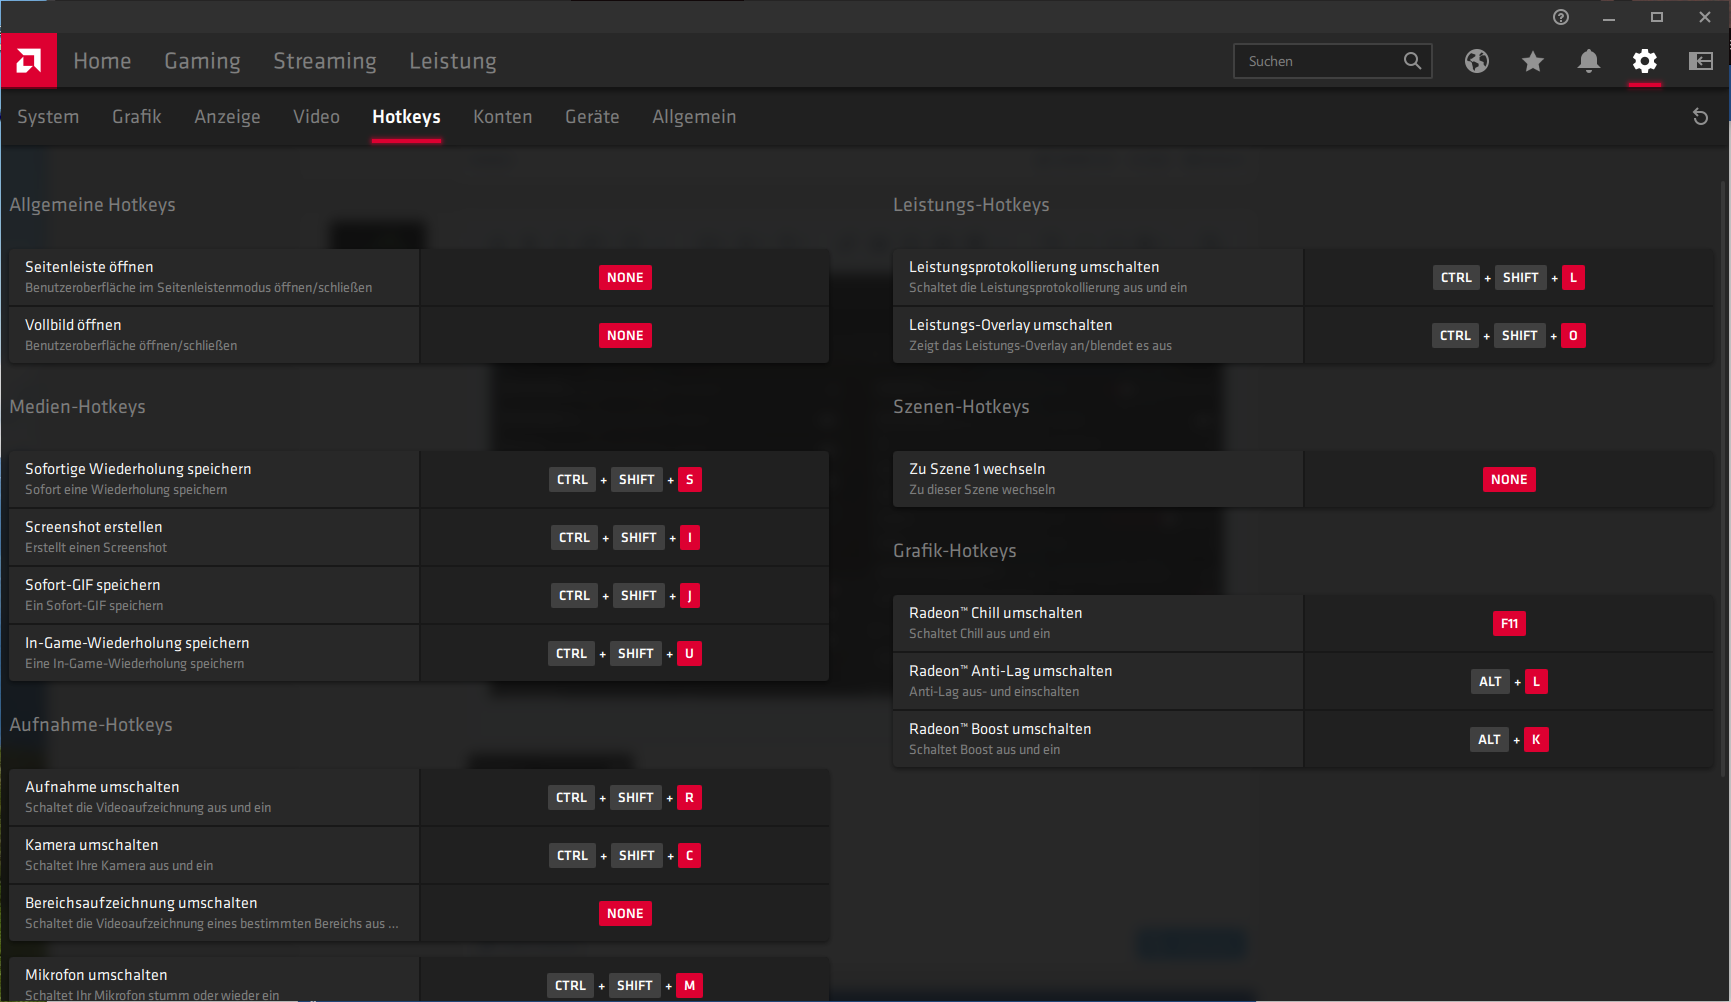
Task: Assign hotkey for Bereichsaufzeichnung umschalten (NONE)
Action: tap(625, 914)
